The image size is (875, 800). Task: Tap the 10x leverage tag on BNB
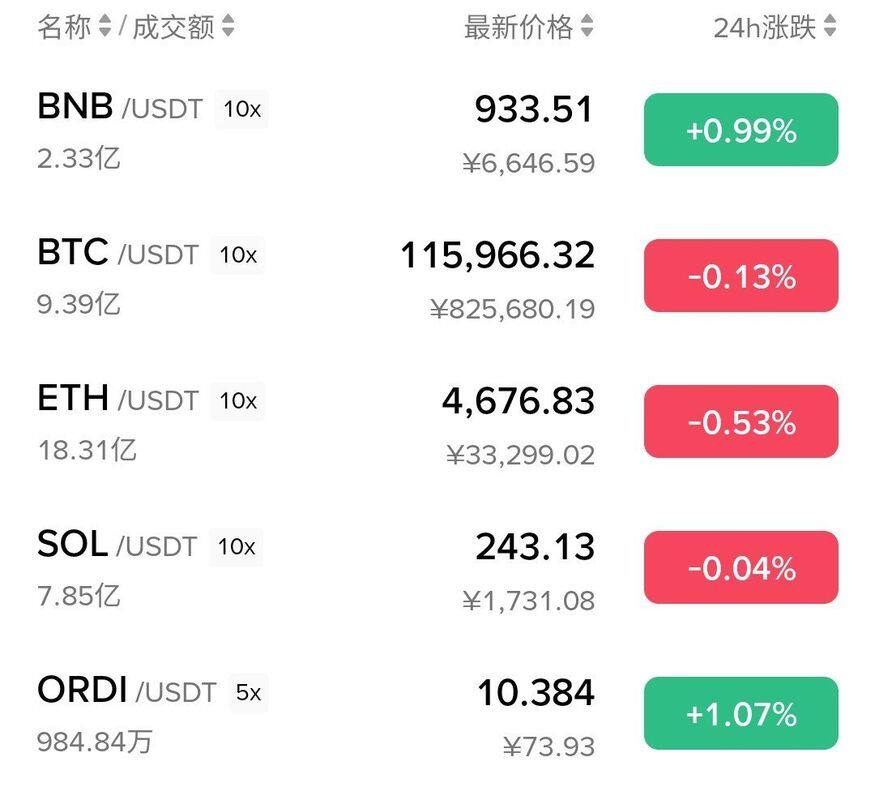point(242,109)
